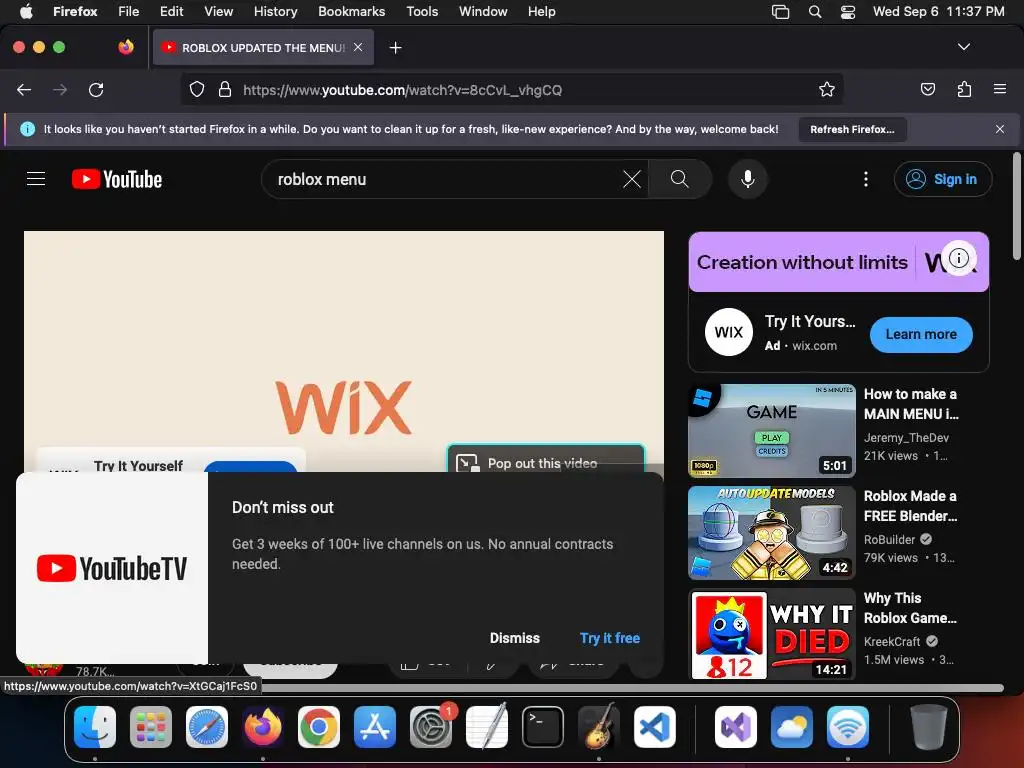Image resolution: width=1024 pixels, height=768 pixels.
Task: Open the File menu
Action: pyautogui.click(x=128, y=11)
